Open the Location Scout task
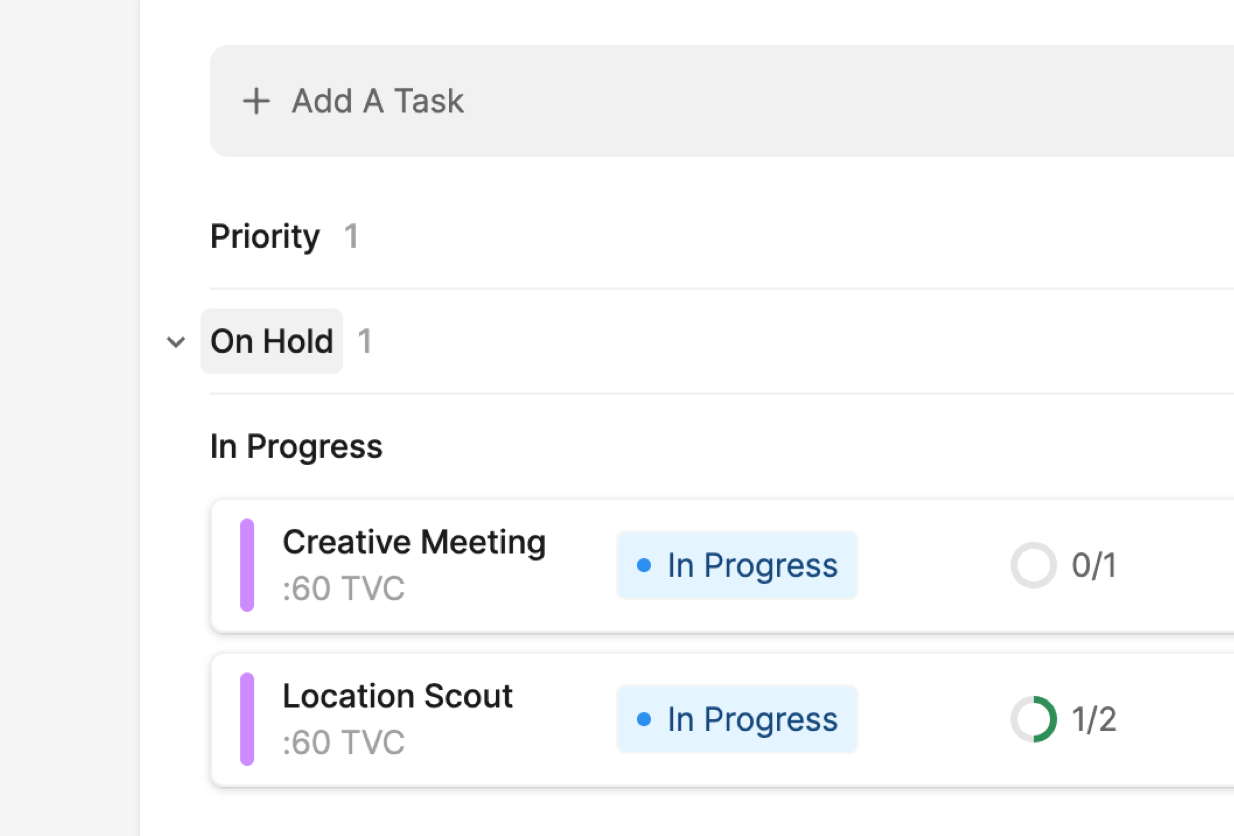1234x836 pixels. tap(397, 696)
